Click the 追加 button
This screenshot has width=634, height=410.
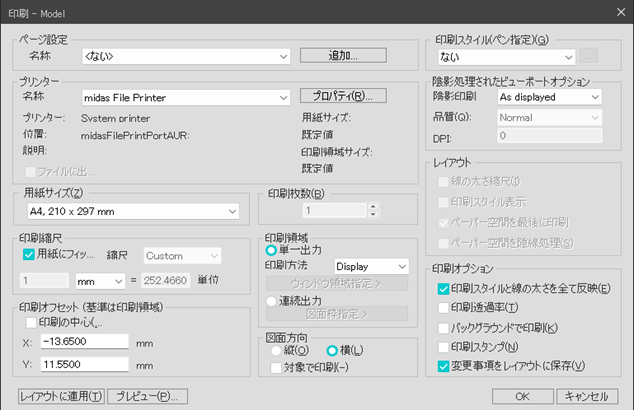[x=343, y=56]
